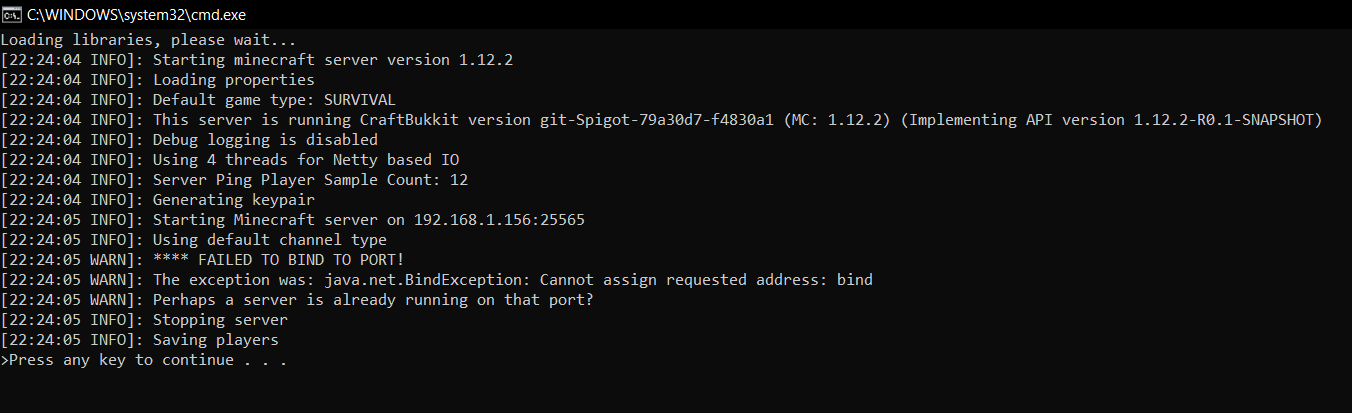Click the "Debug logging is disabled" message

(265, 140)
